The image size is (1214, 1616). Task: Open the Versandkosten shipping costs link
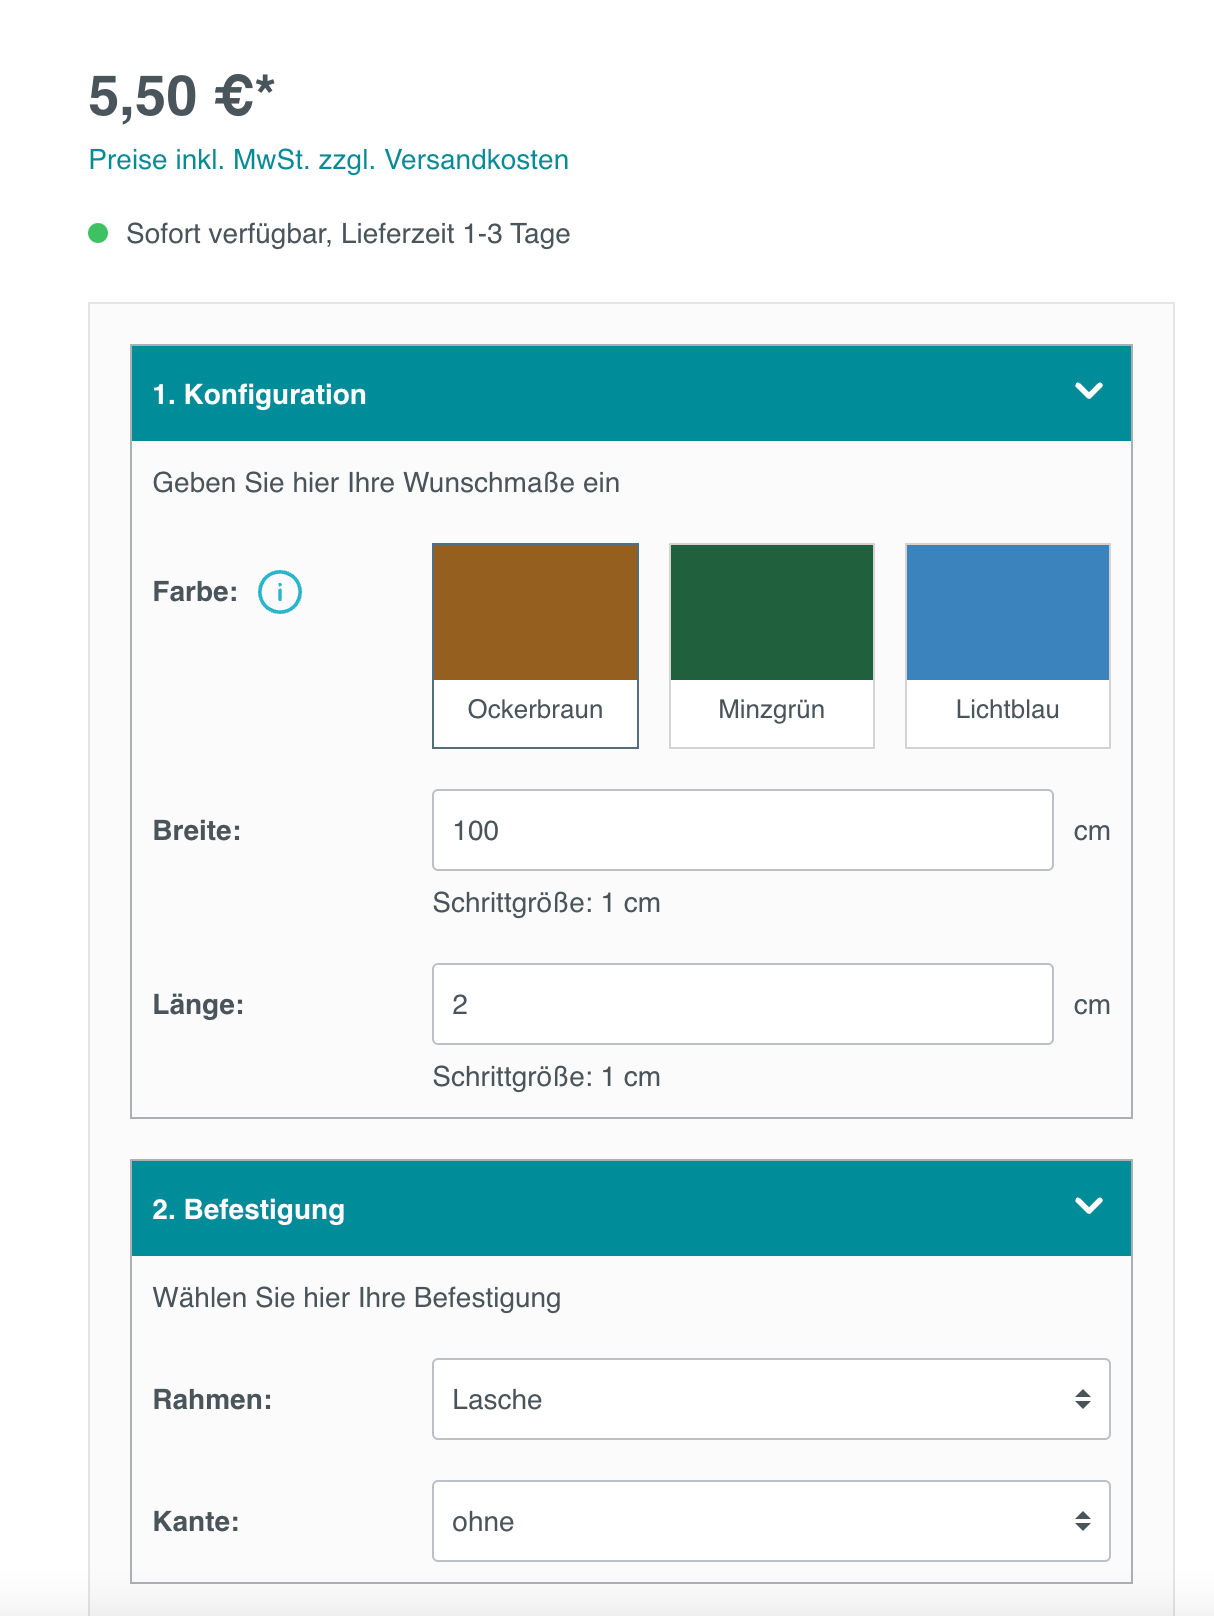coord(476,160)
